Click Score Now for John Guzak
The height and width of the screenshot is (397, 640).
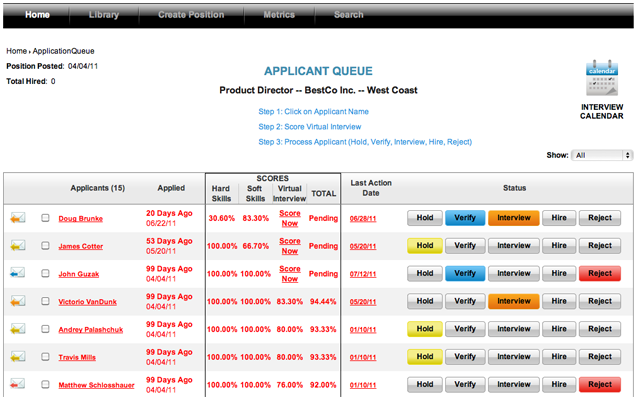(x=290, y=274)
